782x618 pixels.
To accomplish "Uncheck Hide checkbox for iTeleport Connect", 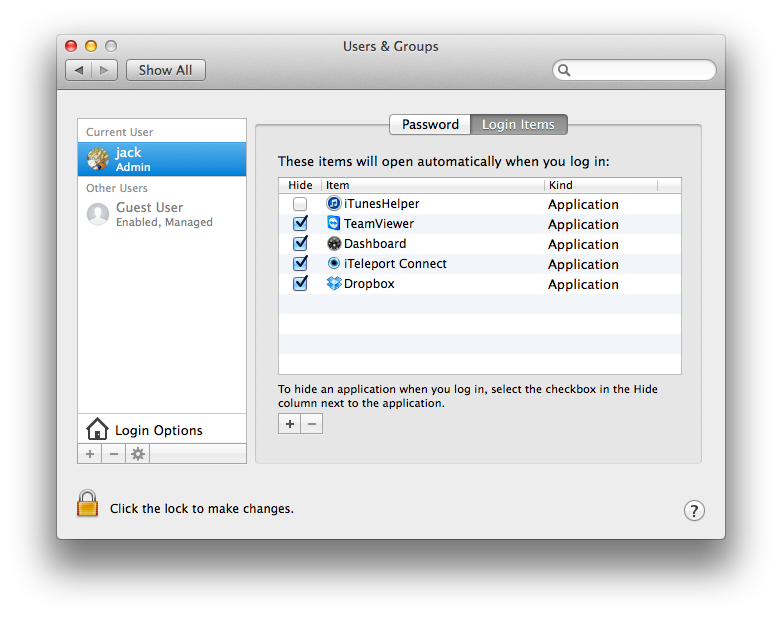I will pos(300,263).
